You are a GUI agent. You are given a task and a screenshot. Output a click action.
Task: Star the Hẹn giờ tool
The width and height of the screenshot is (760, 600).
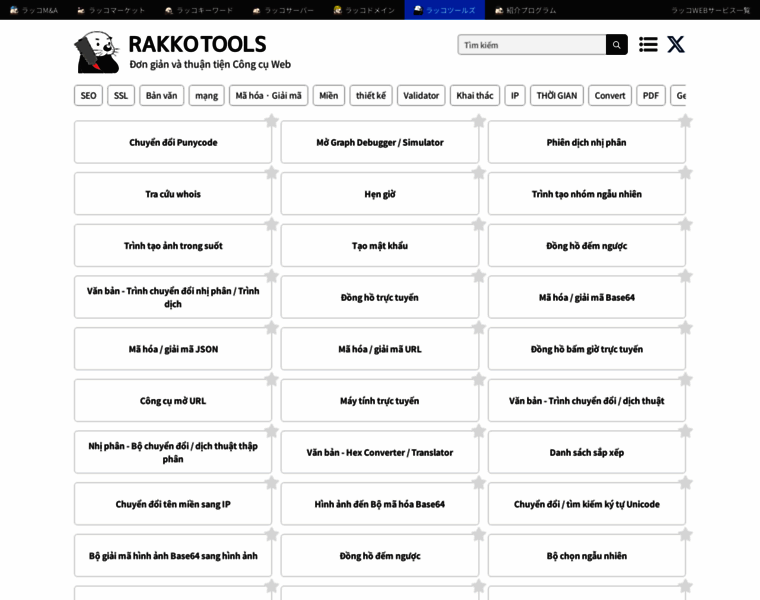click(478, 173)
